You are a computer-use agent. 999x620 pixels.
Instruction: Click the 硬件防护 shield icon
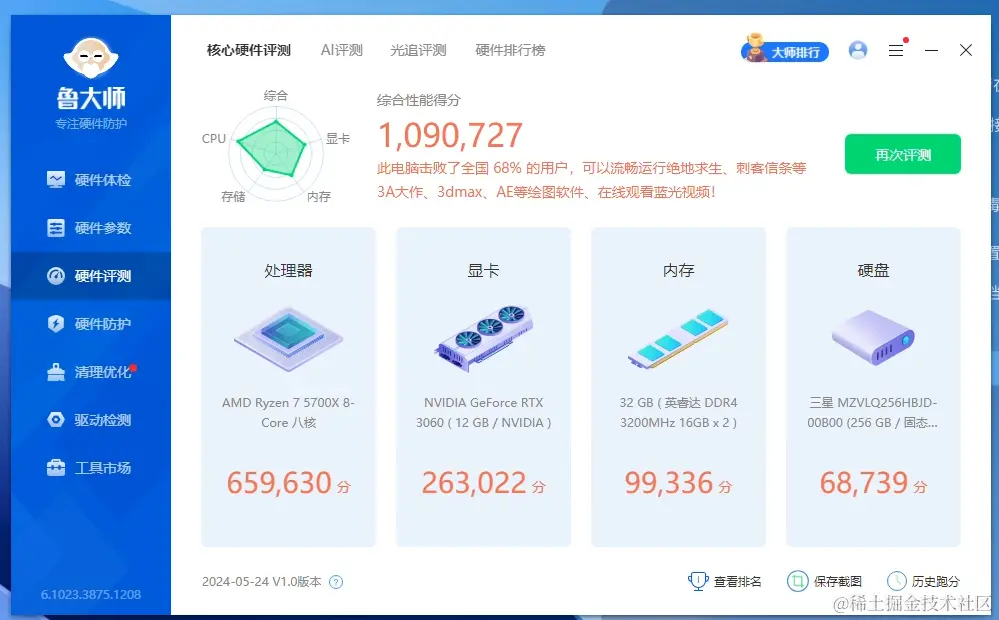[56, 324]
